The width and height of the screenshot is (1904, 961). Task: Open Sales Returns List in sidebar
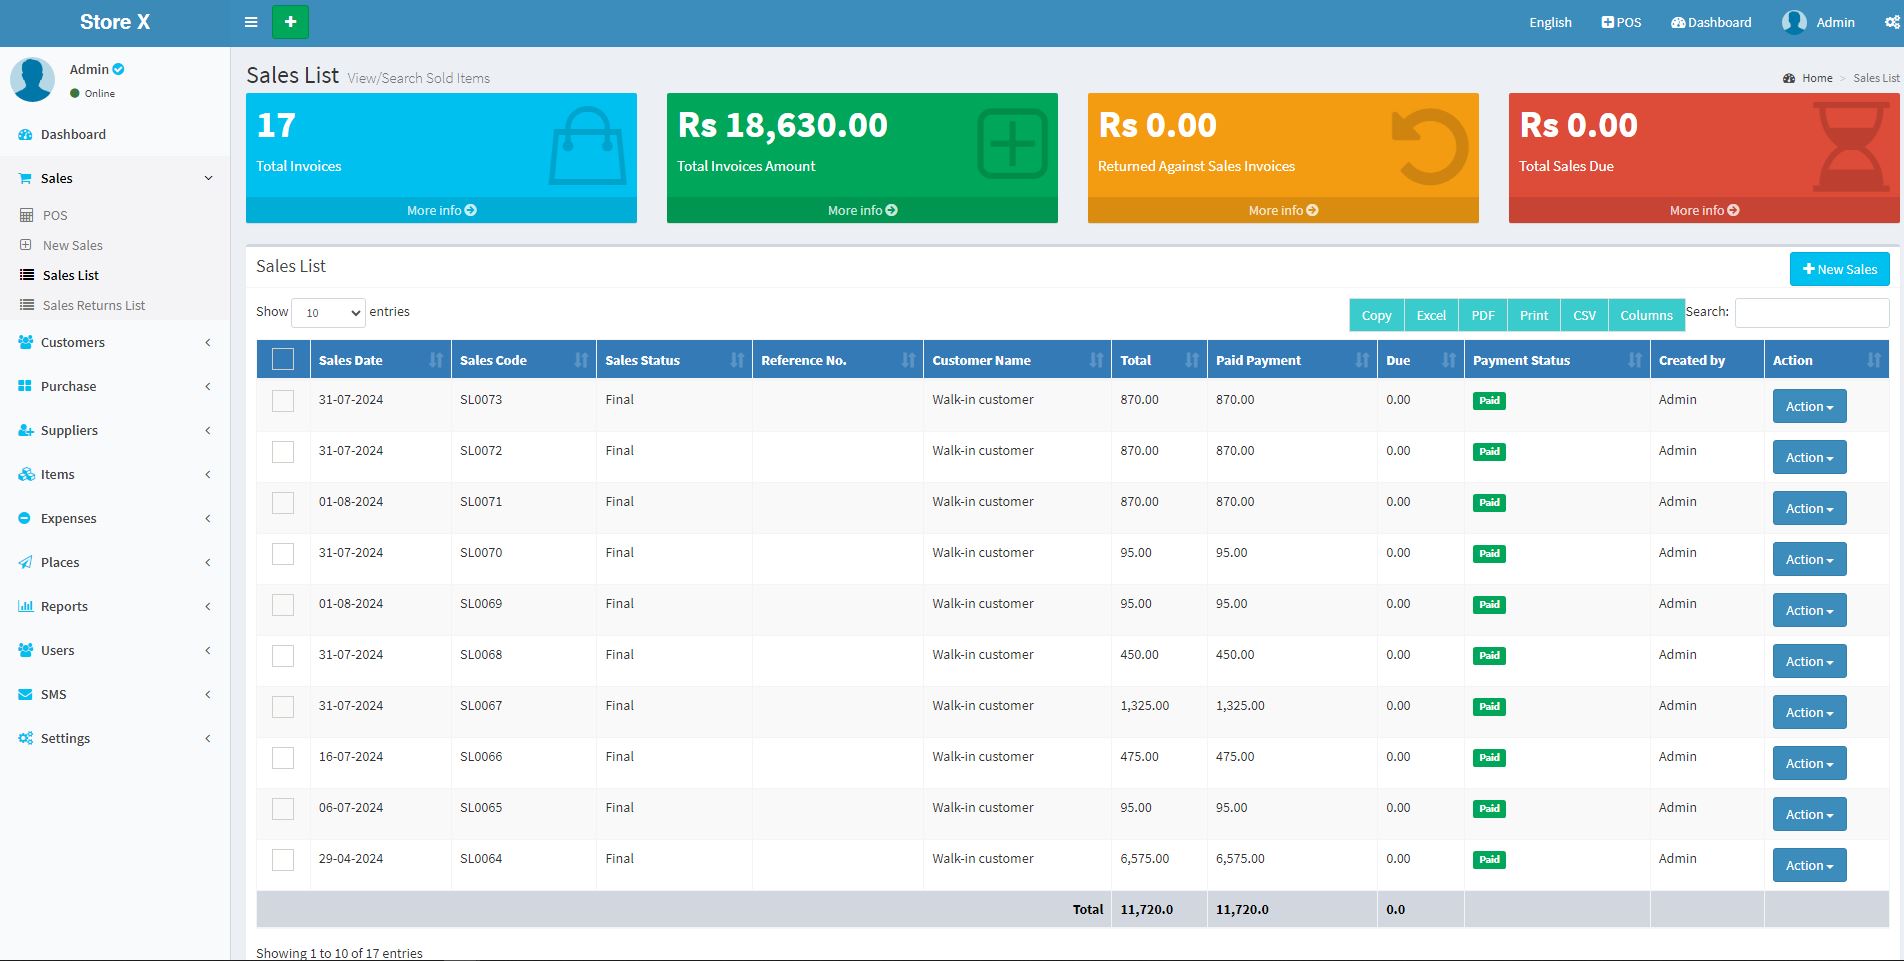(94, 305)
